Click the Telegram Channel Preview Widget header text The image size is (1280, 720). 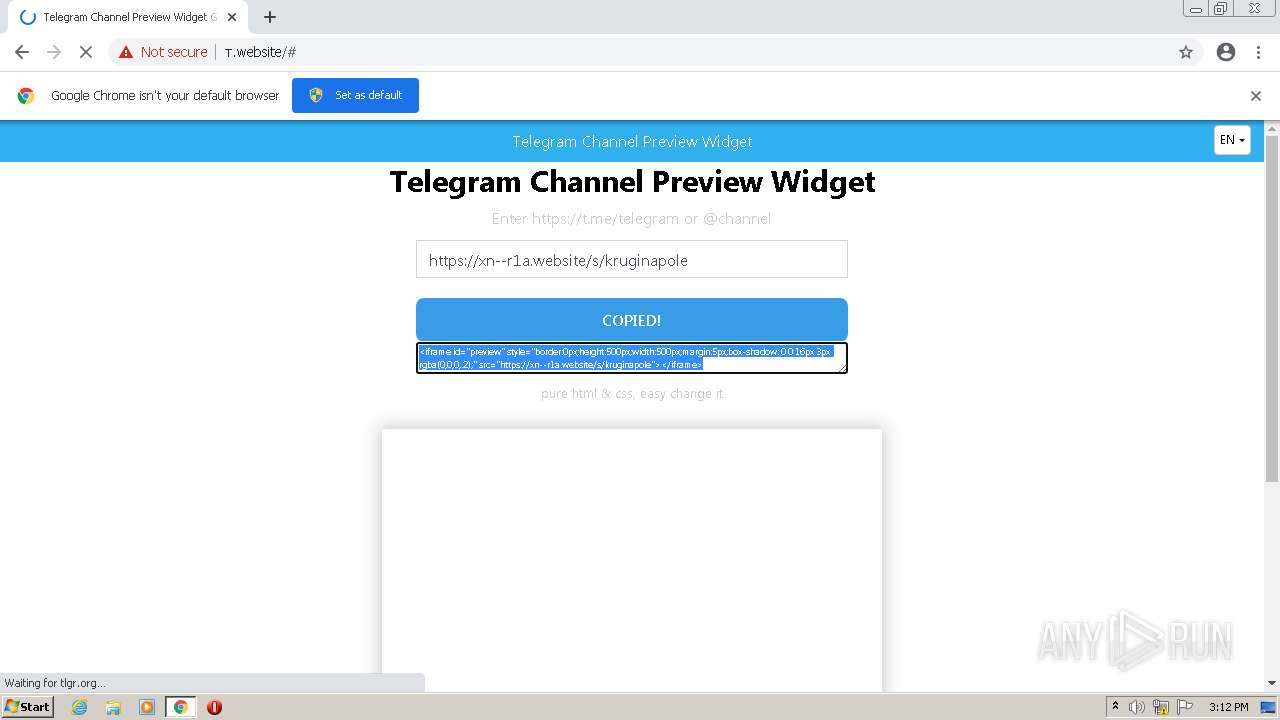click(x=632, y=142)
